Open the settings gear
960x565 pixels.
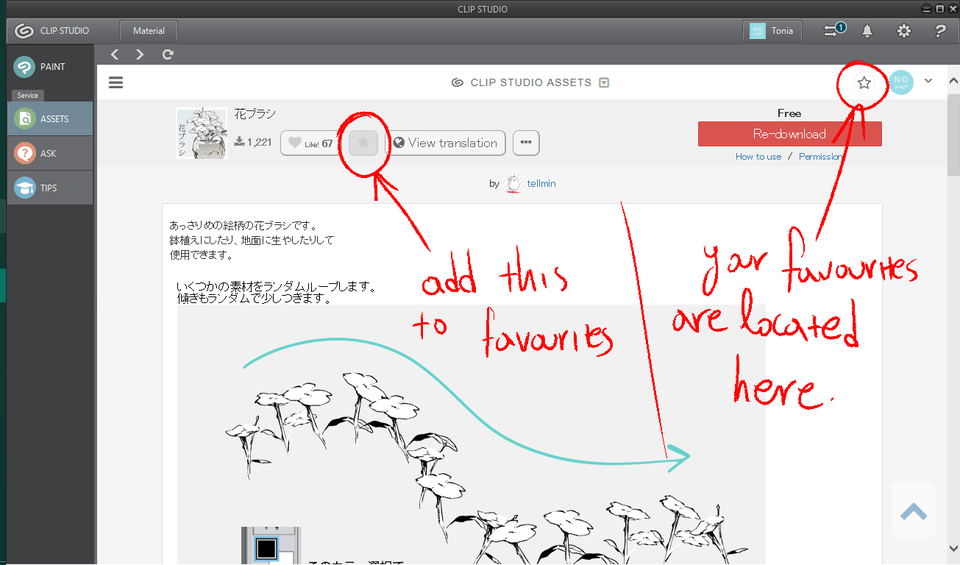(x=904, y=31)
